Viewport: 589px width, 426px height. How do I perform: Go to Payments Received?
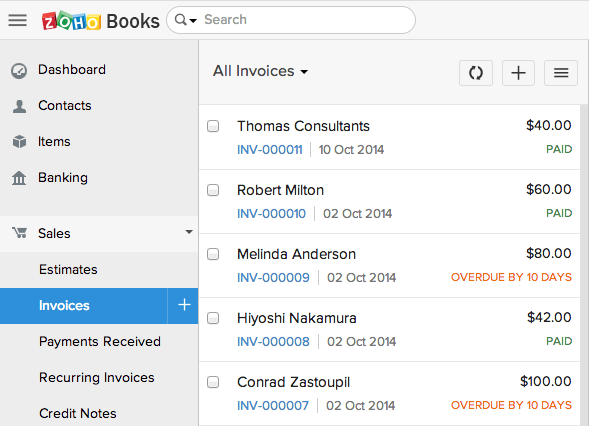tap(100, 341)
